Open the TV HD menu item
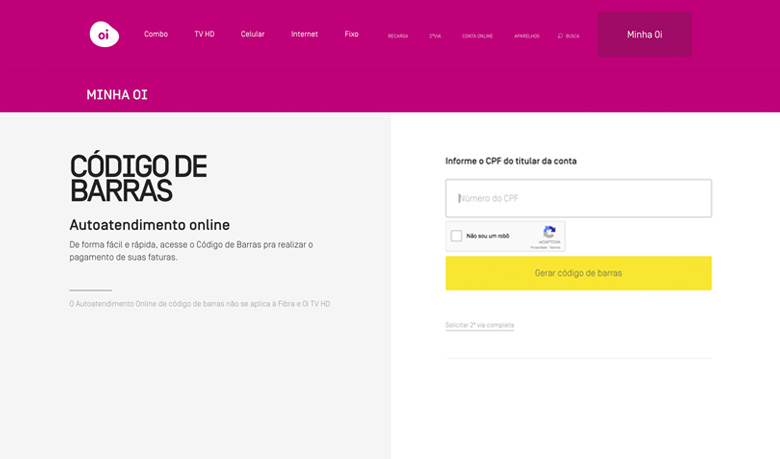The width and height of the screenshot is (780, 459). (204, 34)
